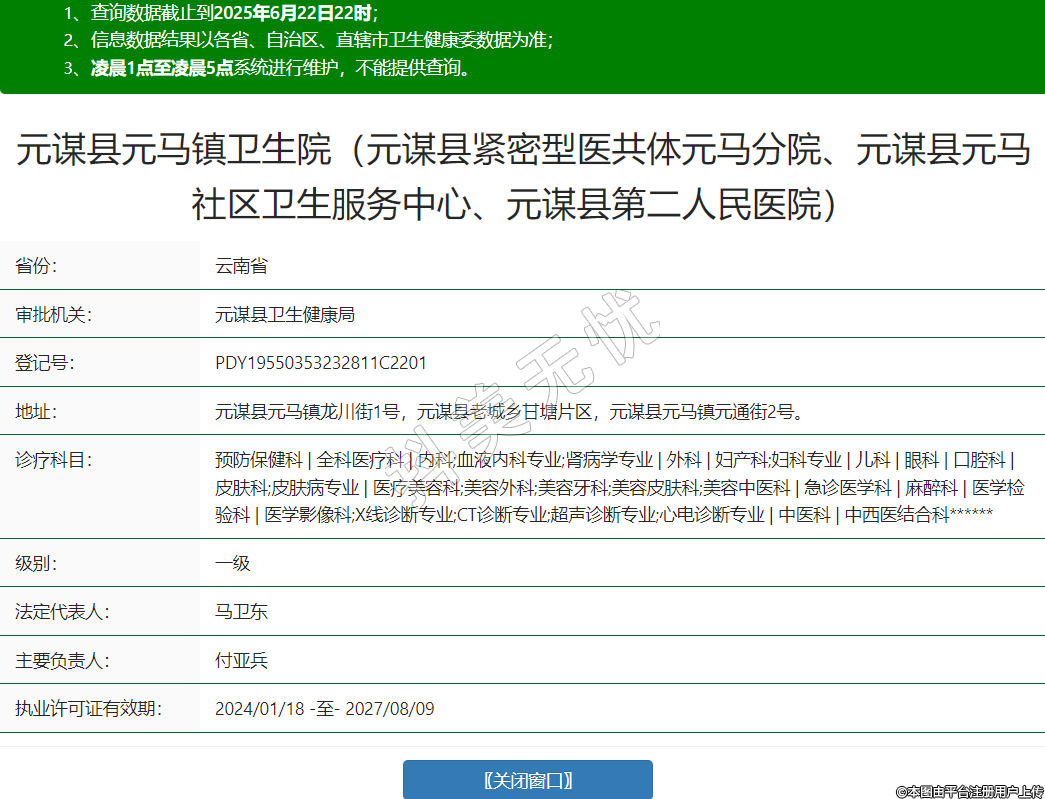Click the level value 一级
Viewport: 1045px width, 799px height.
tap(232, 563)
